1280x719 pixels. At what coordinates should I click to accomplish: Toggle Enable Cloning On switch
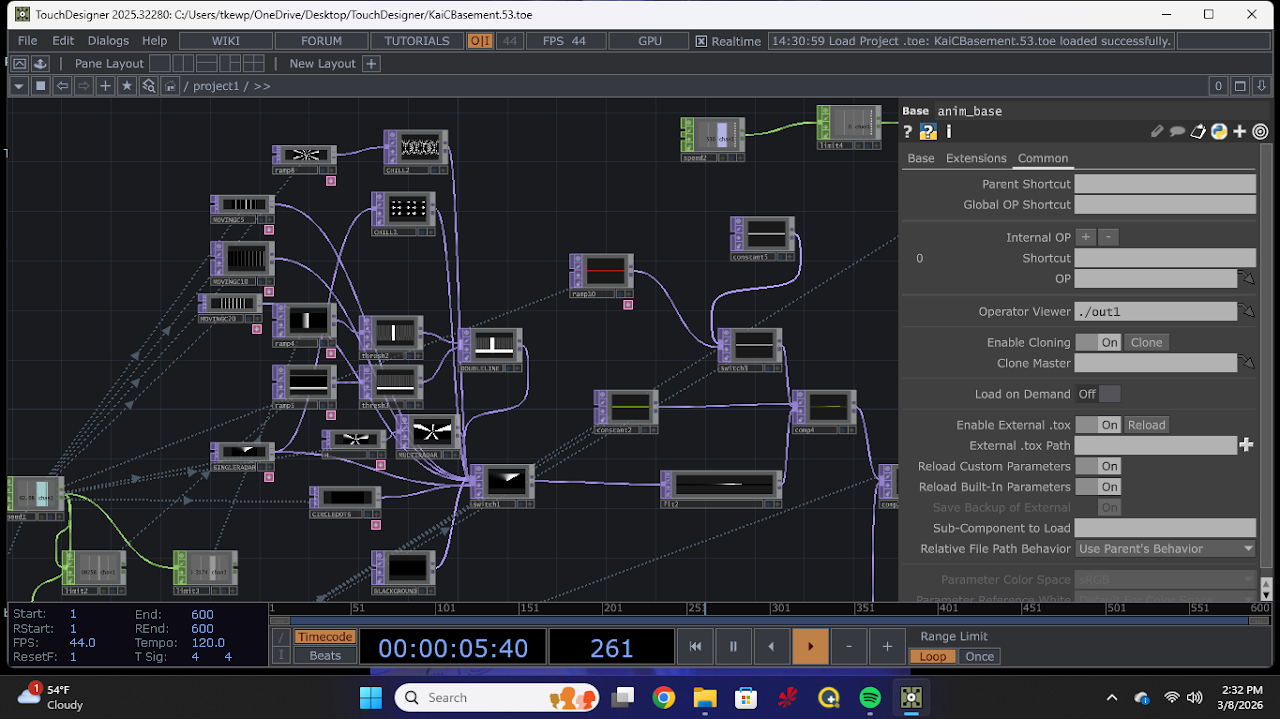pos(1098,342)
